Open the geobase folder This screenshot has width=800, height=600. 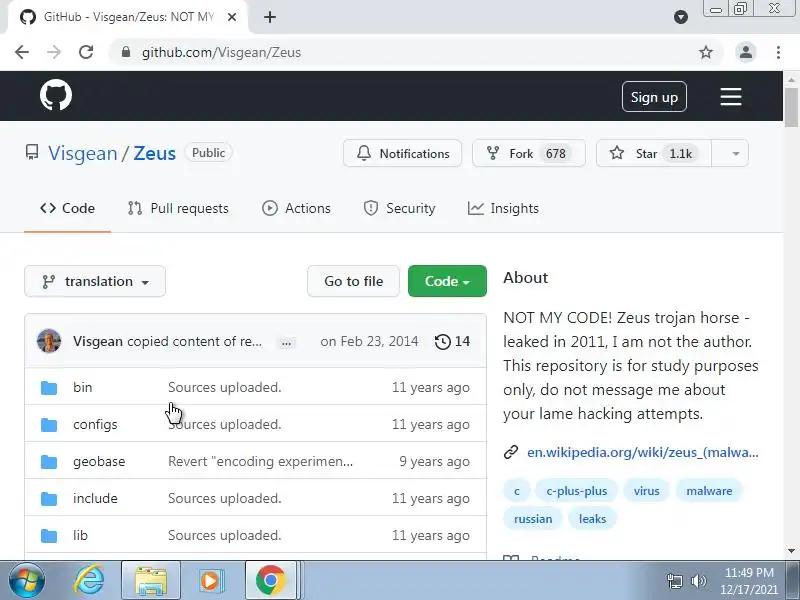[x=99, y=462]
